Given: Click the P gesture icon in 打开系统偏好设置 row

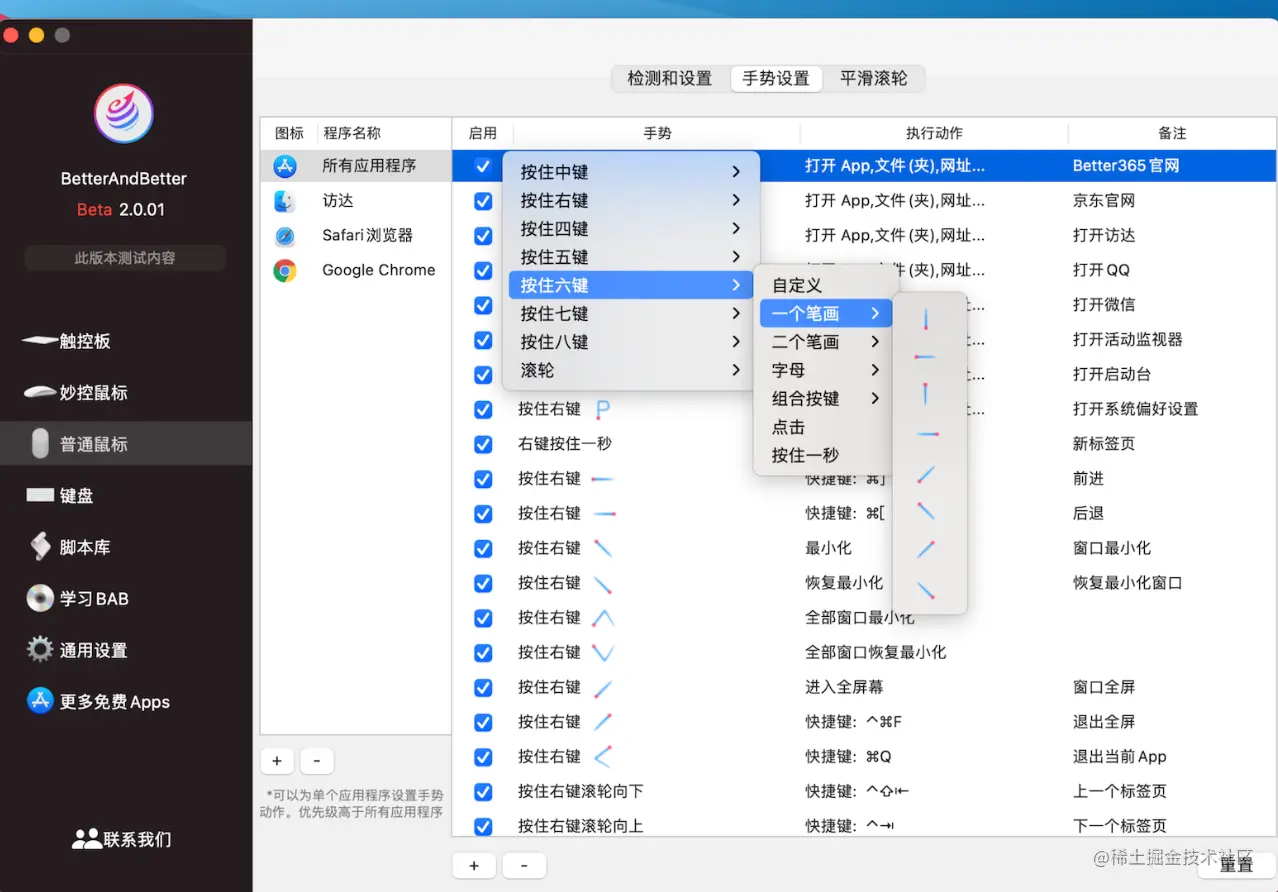Looking at the screenshot, I should pos(603,409).
